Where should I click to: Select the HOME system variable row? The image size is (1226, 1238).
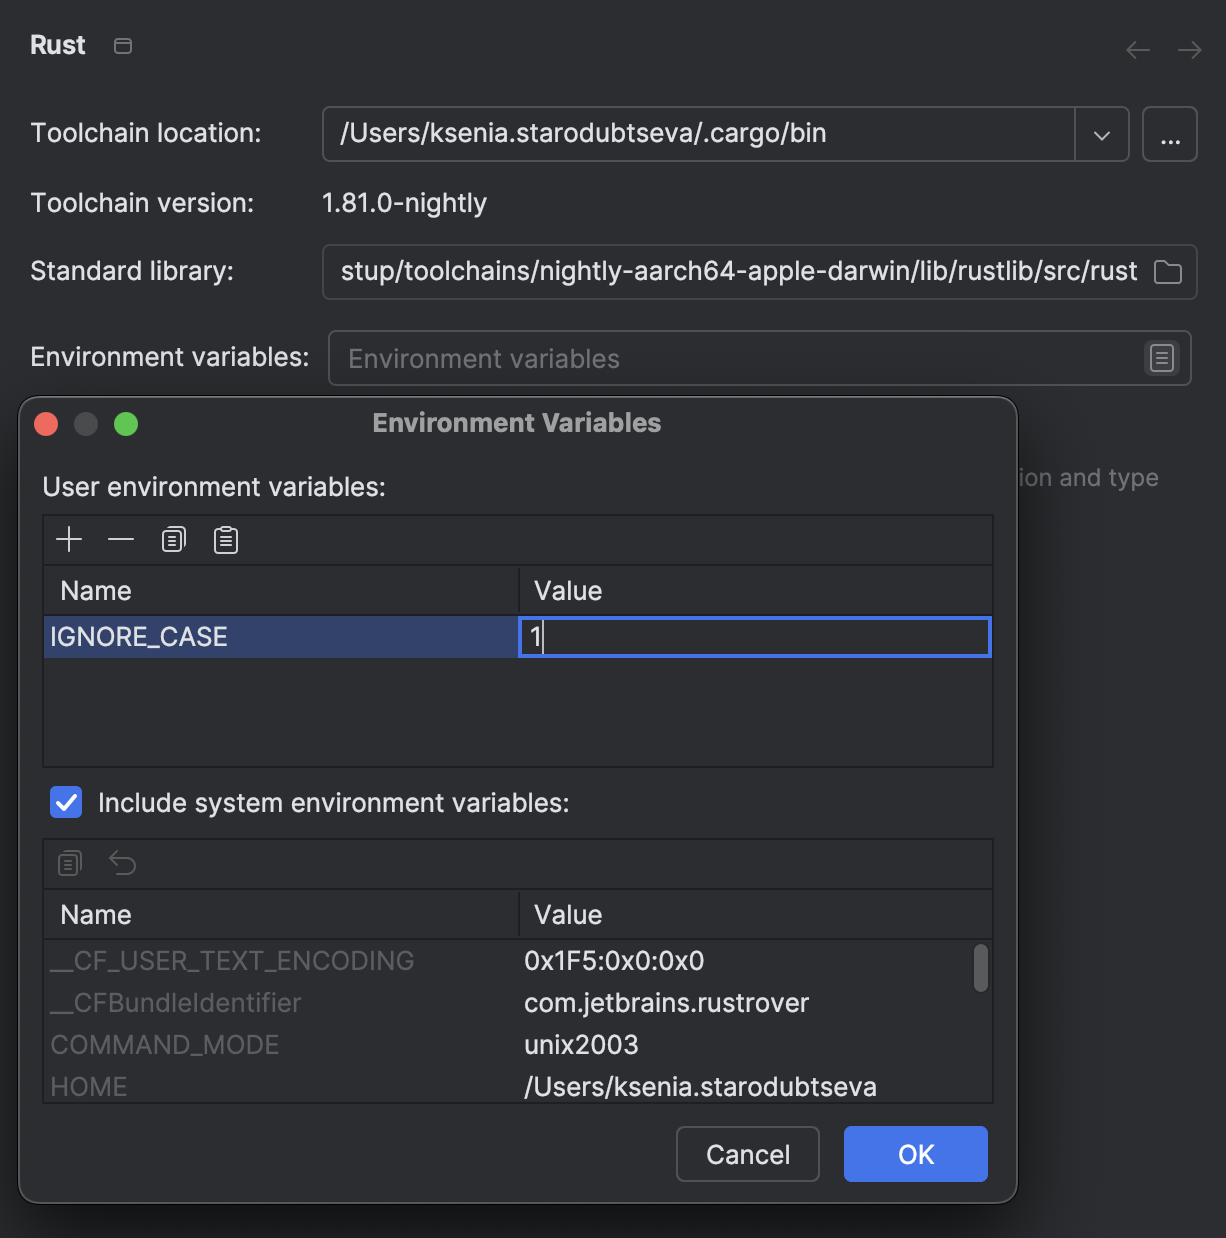[x=280, y=1086]
